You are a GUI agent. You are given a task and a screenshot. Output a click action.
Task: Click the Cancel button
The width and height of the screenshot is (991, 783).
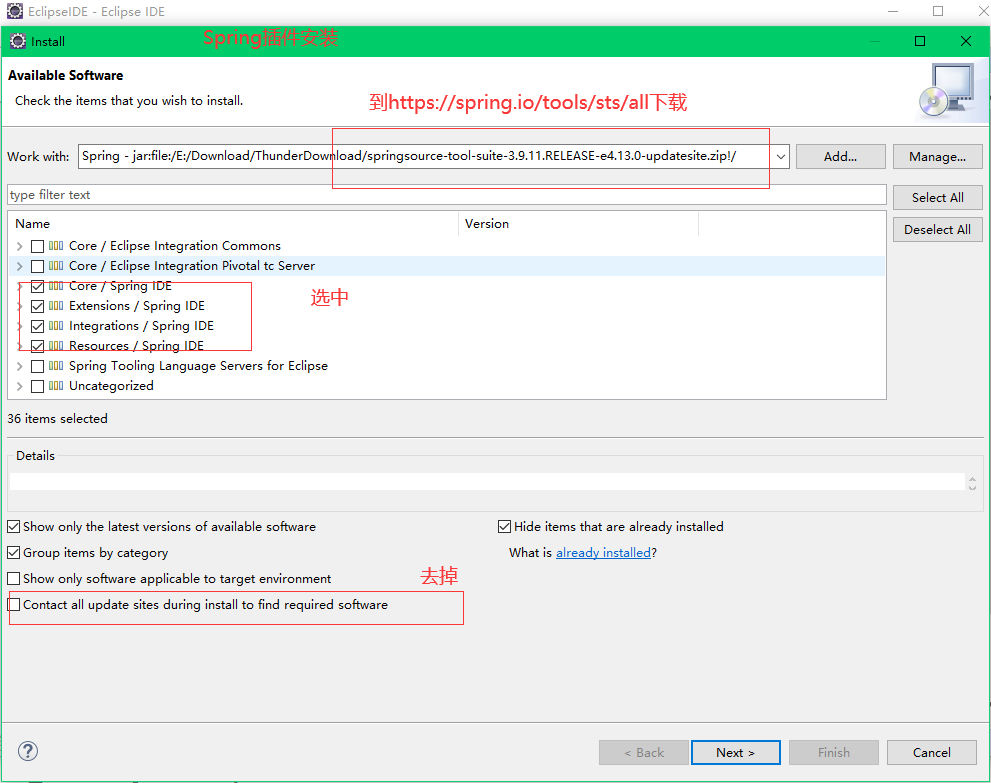tap(932, 753)
